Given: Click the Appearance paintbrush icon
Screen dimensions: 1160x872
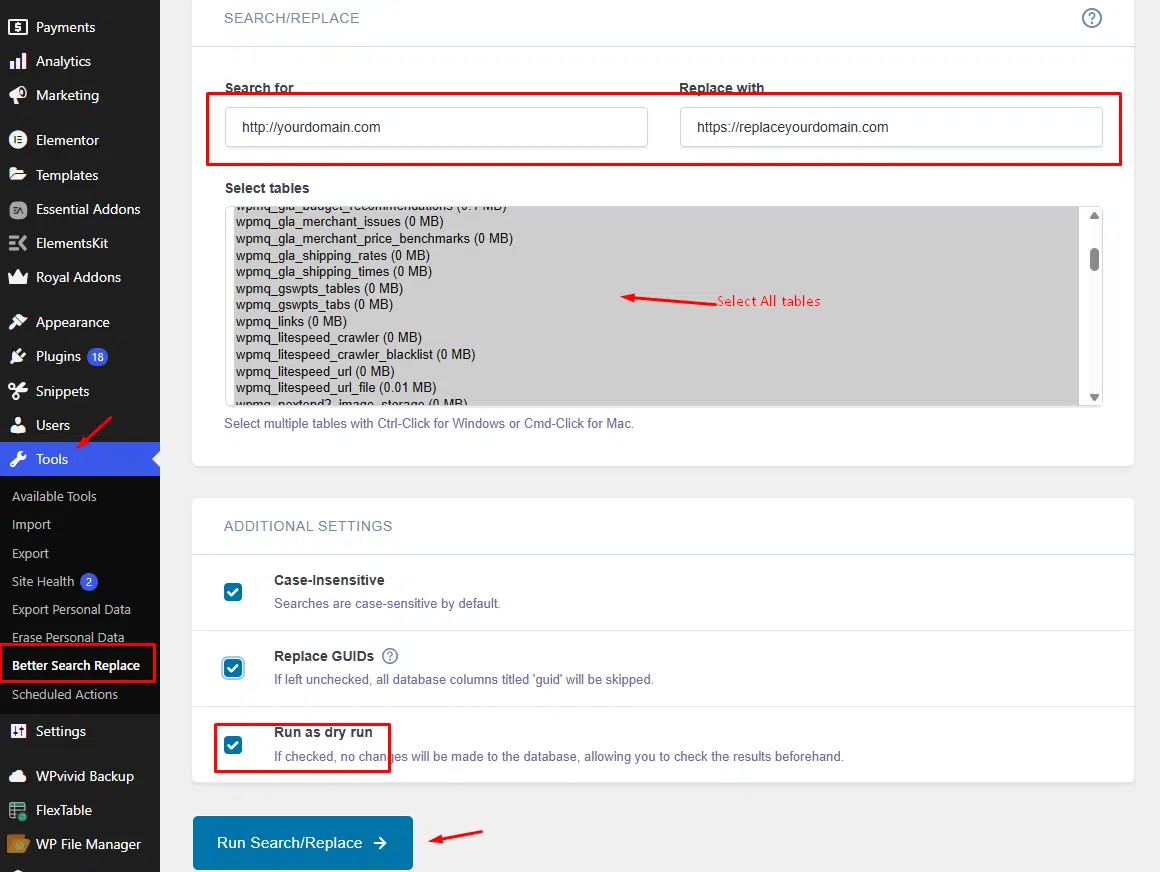Looking at the screenshot, I should (x=18, y=322).
